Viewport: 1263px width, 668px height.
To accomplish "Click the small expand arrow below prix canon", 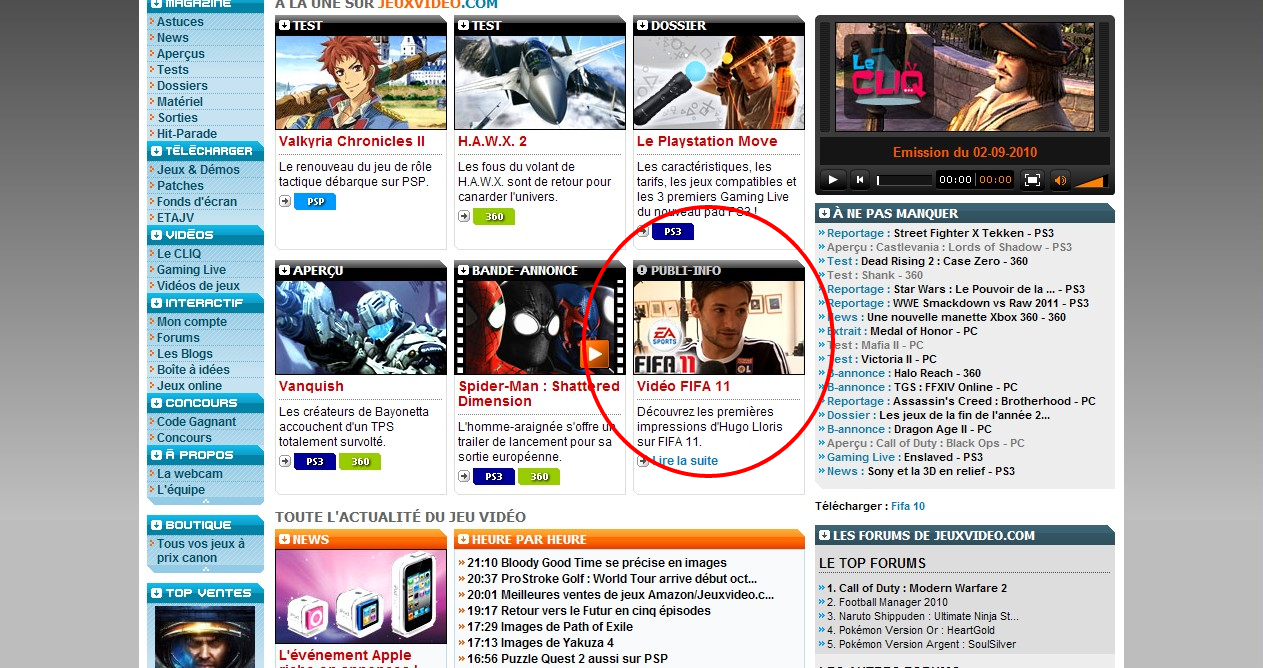I will (x=205, y=569).
